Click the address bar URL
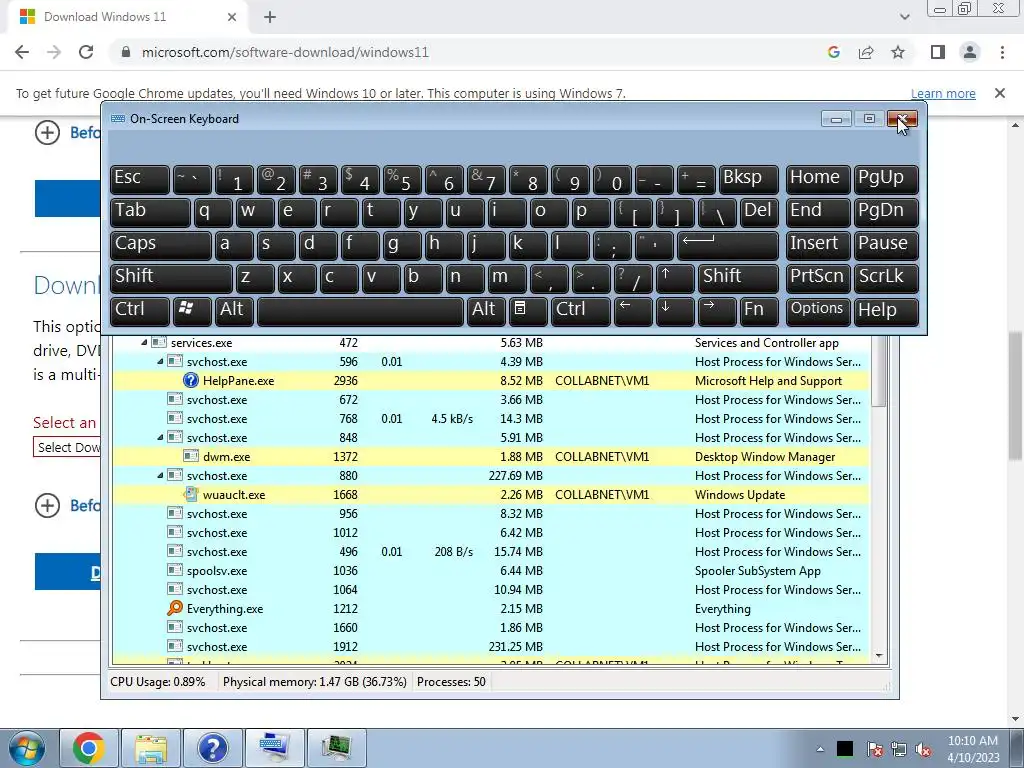Screen dimensions: 1024x768 [x=285, y=52]
